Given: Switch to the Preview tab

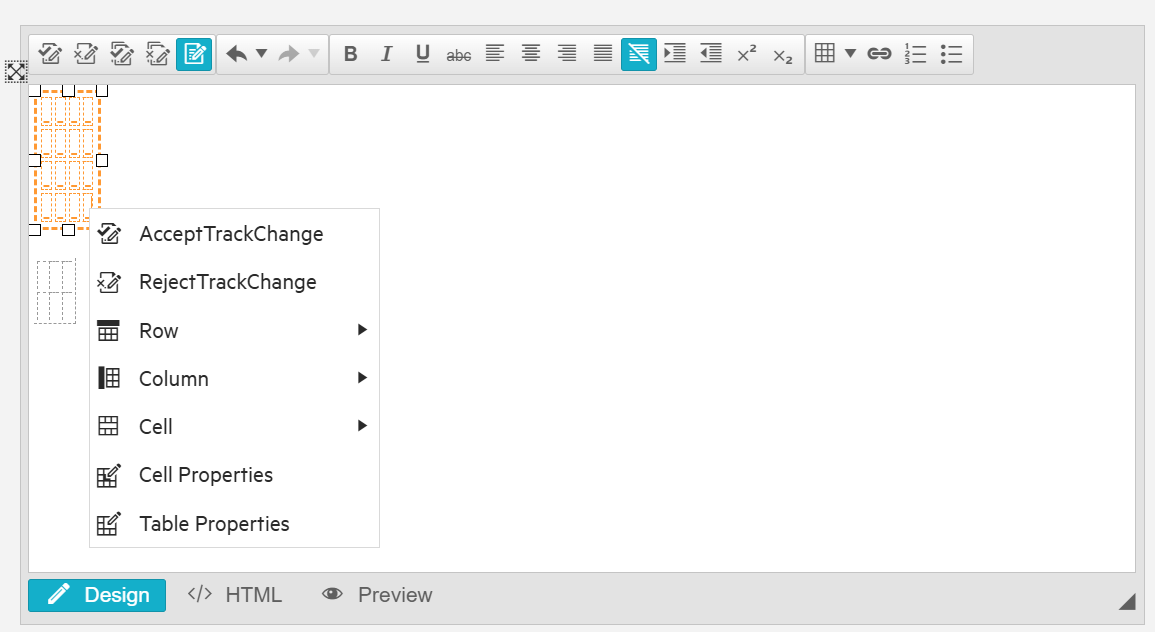Looking at the screenshot, I should [377, 595].
